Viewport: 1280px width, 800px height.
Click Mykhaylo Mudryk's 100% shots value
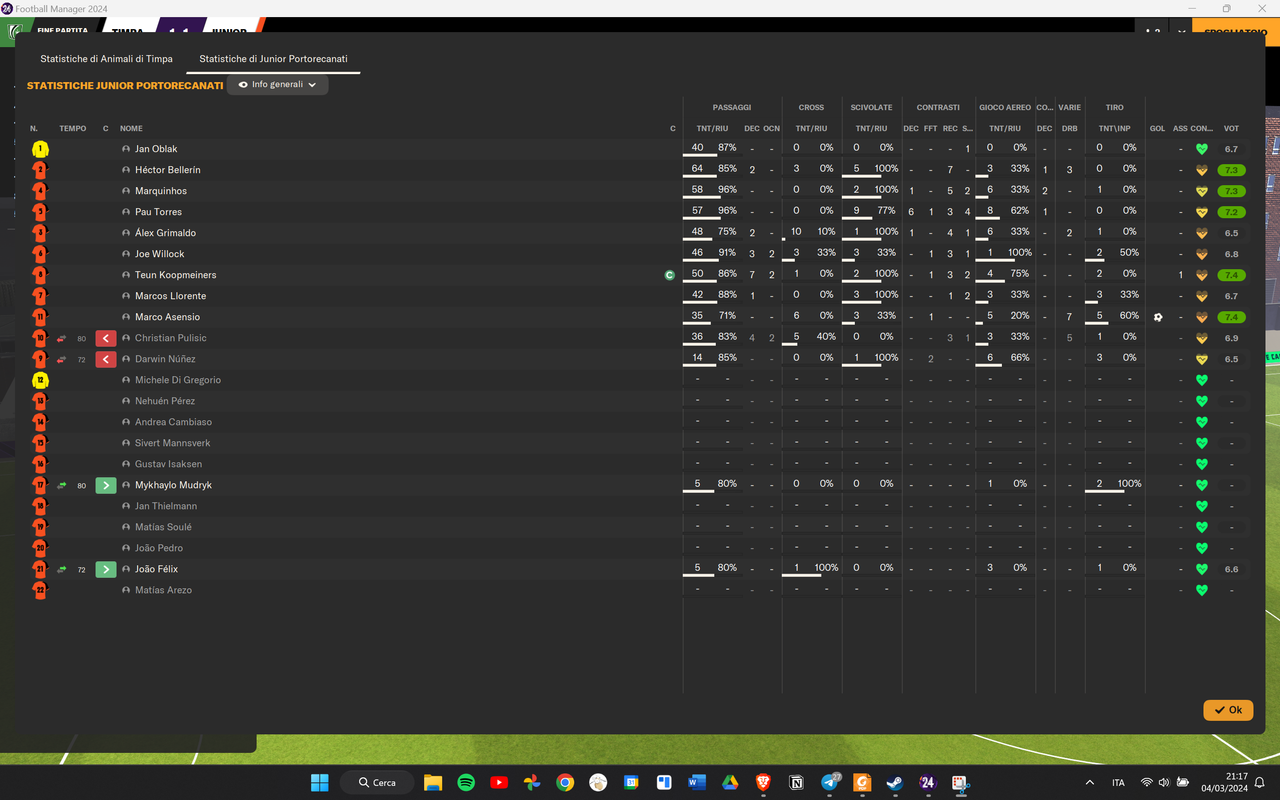coord(1129,484)
